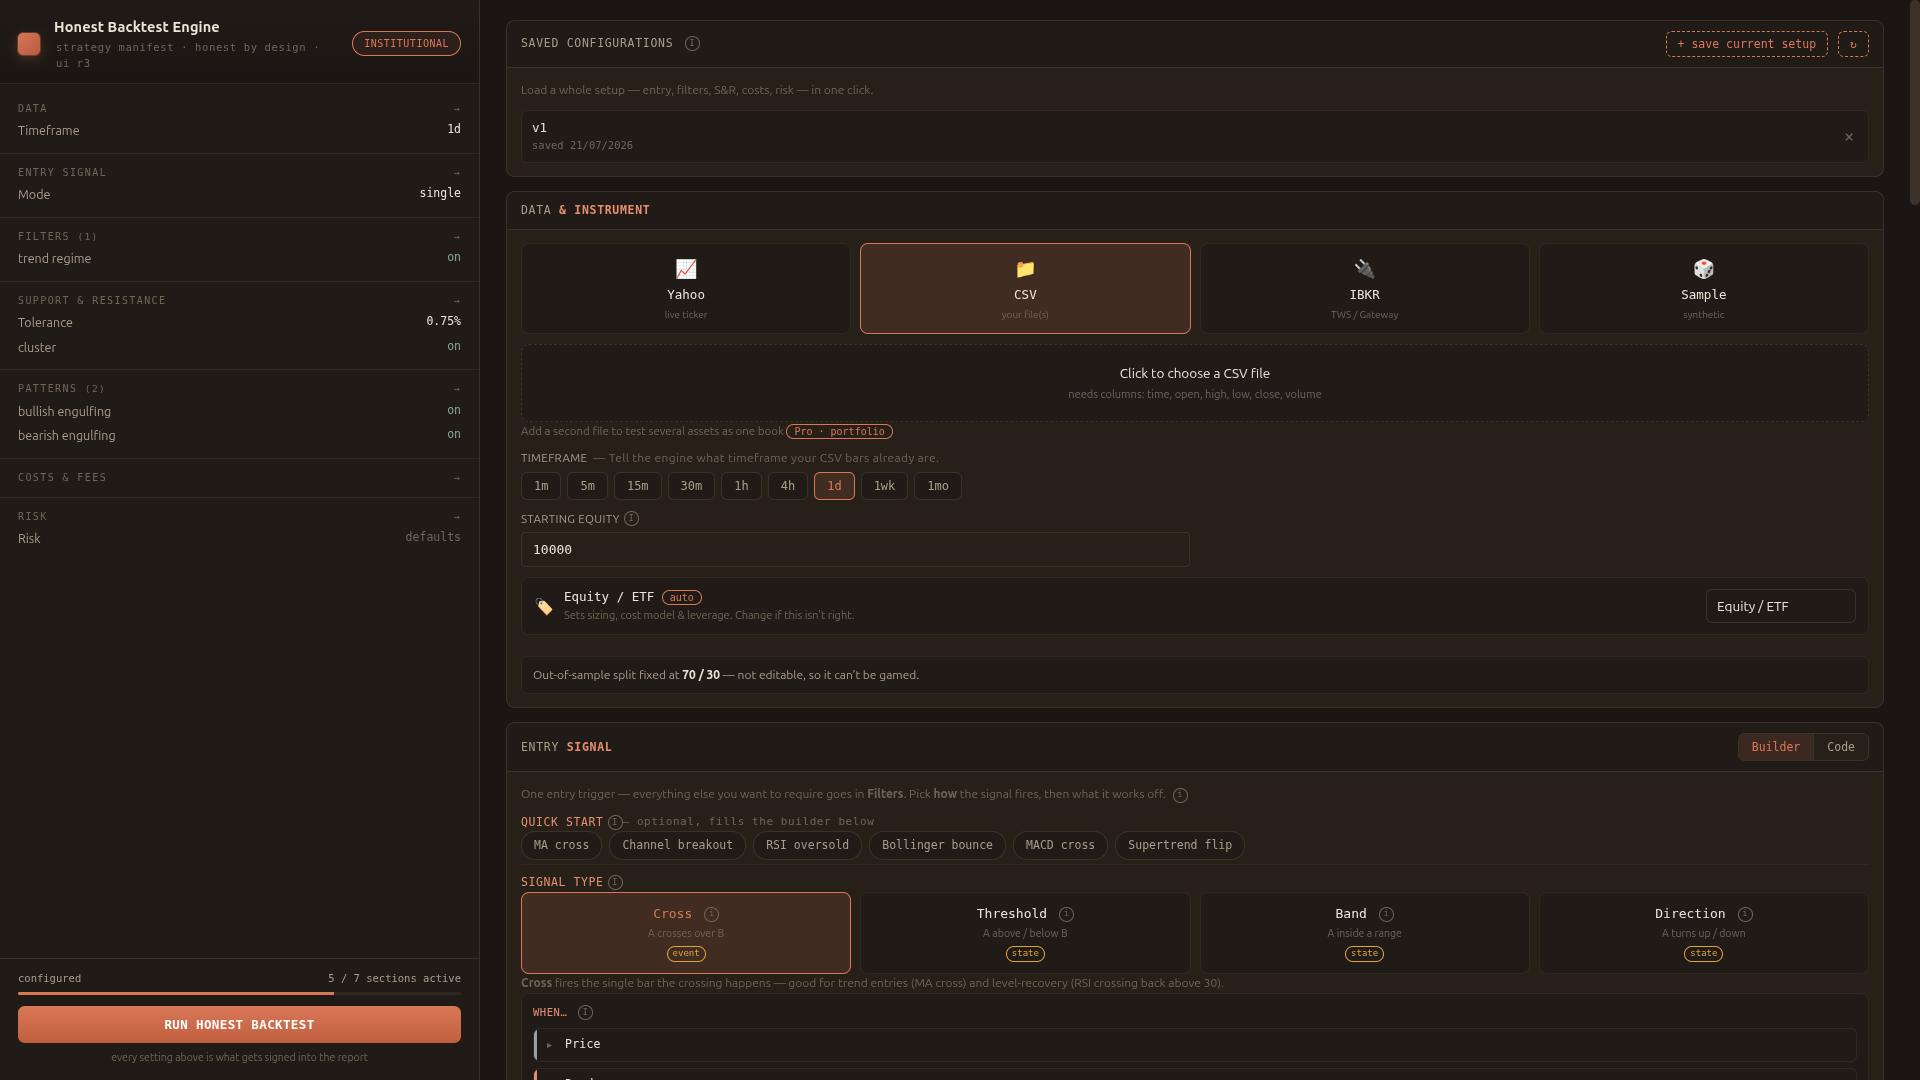Screen dimensions: 1920x1080
Task: Open the Cross signal info icon
Action: pyautogui.click(x=711, y=915)
